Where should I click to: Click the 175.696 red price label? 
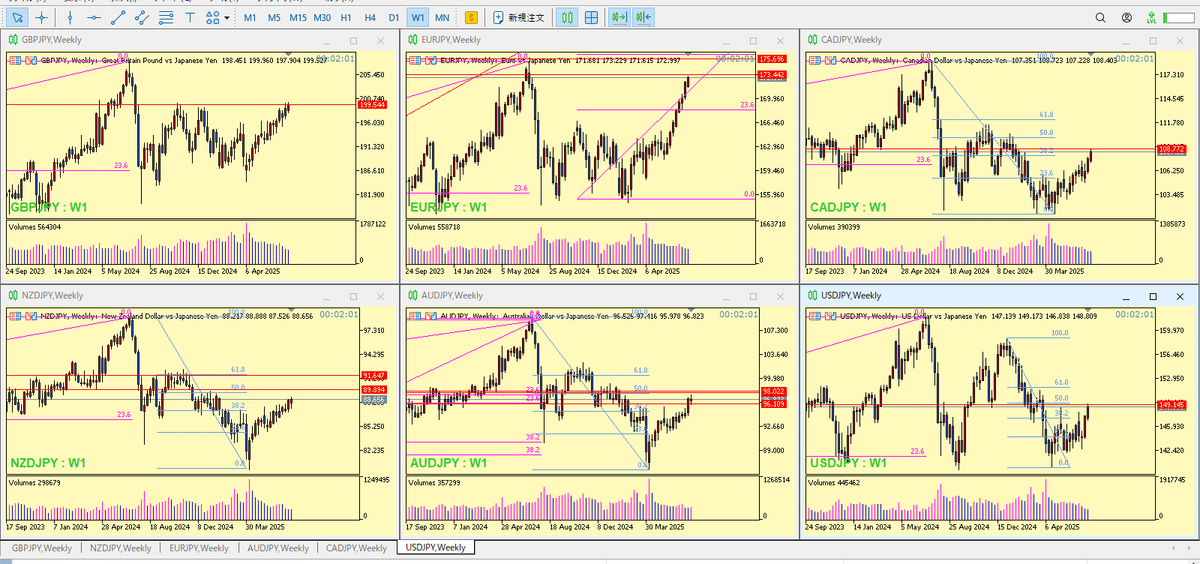pos(771,60)
